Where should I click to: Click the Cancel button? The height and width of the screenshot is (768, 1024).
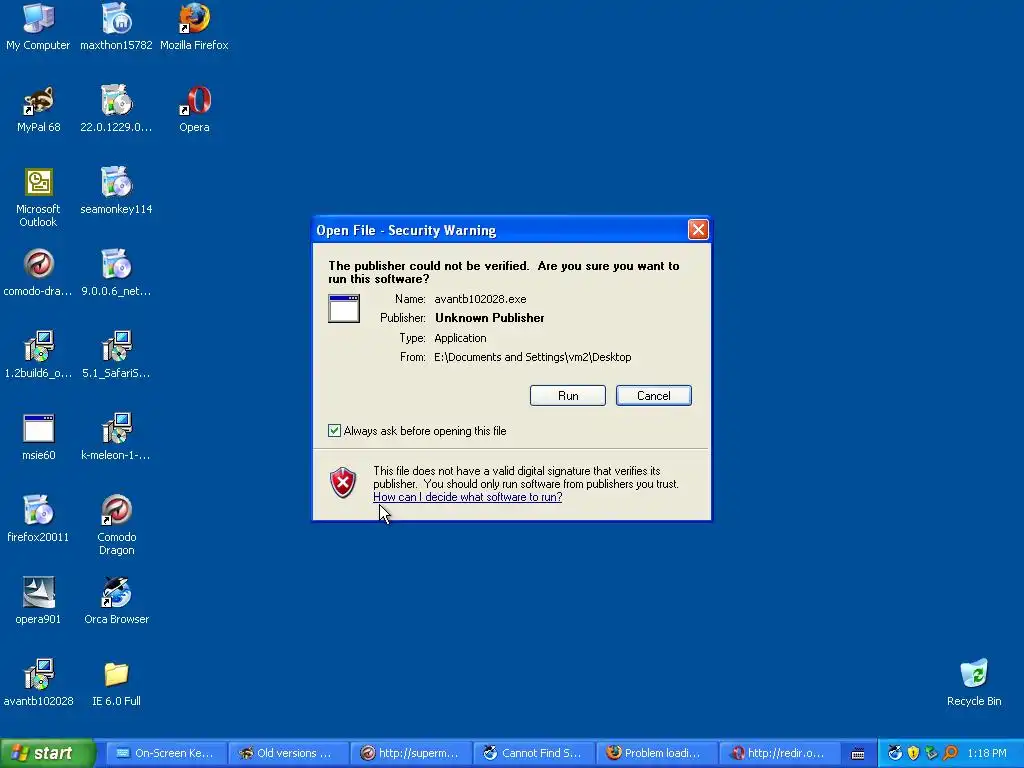tap(654, 396)
